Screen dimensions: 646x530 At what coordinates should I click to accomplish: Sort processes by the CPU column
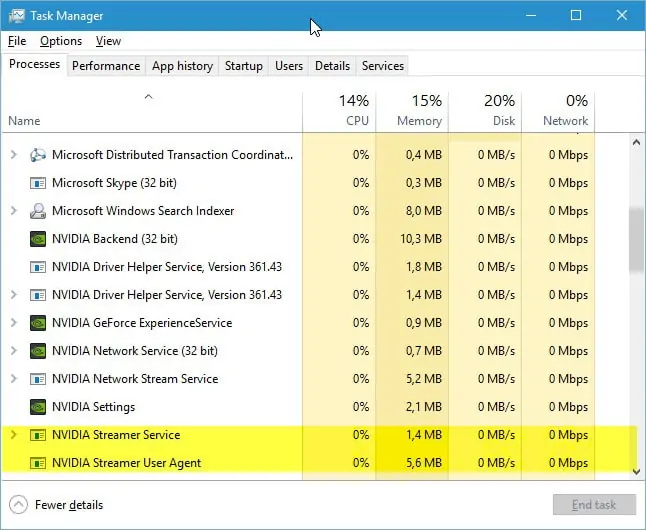pyautogui.click(x=339, y=112)
